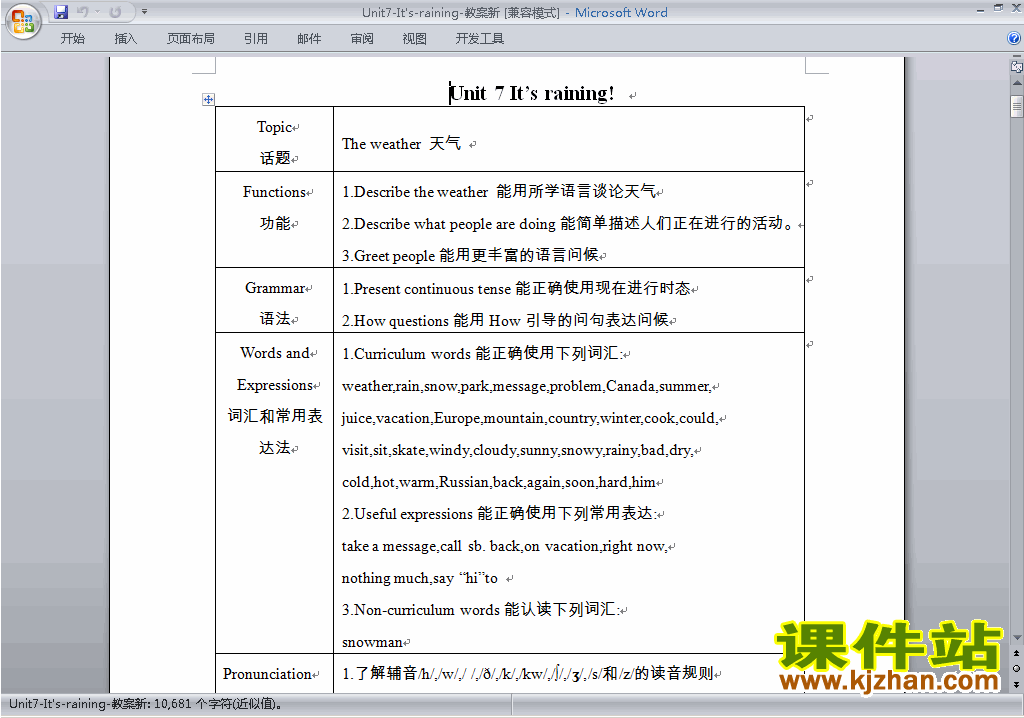The height and width of the screenshot is (718, 1024).
Task: Click the Next Page double-arrow button
Action: pyautogui.click(x=1016, y=684)
